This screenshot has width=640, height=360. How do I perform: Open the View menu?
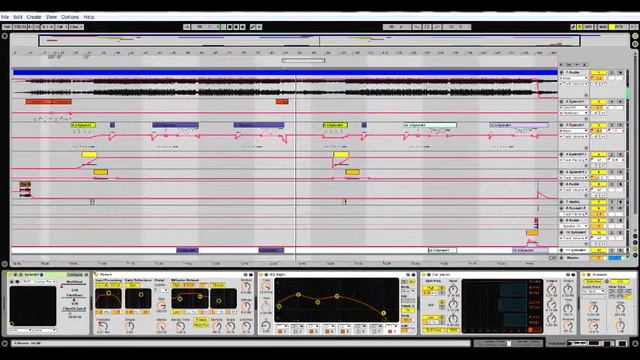point(51,17)
